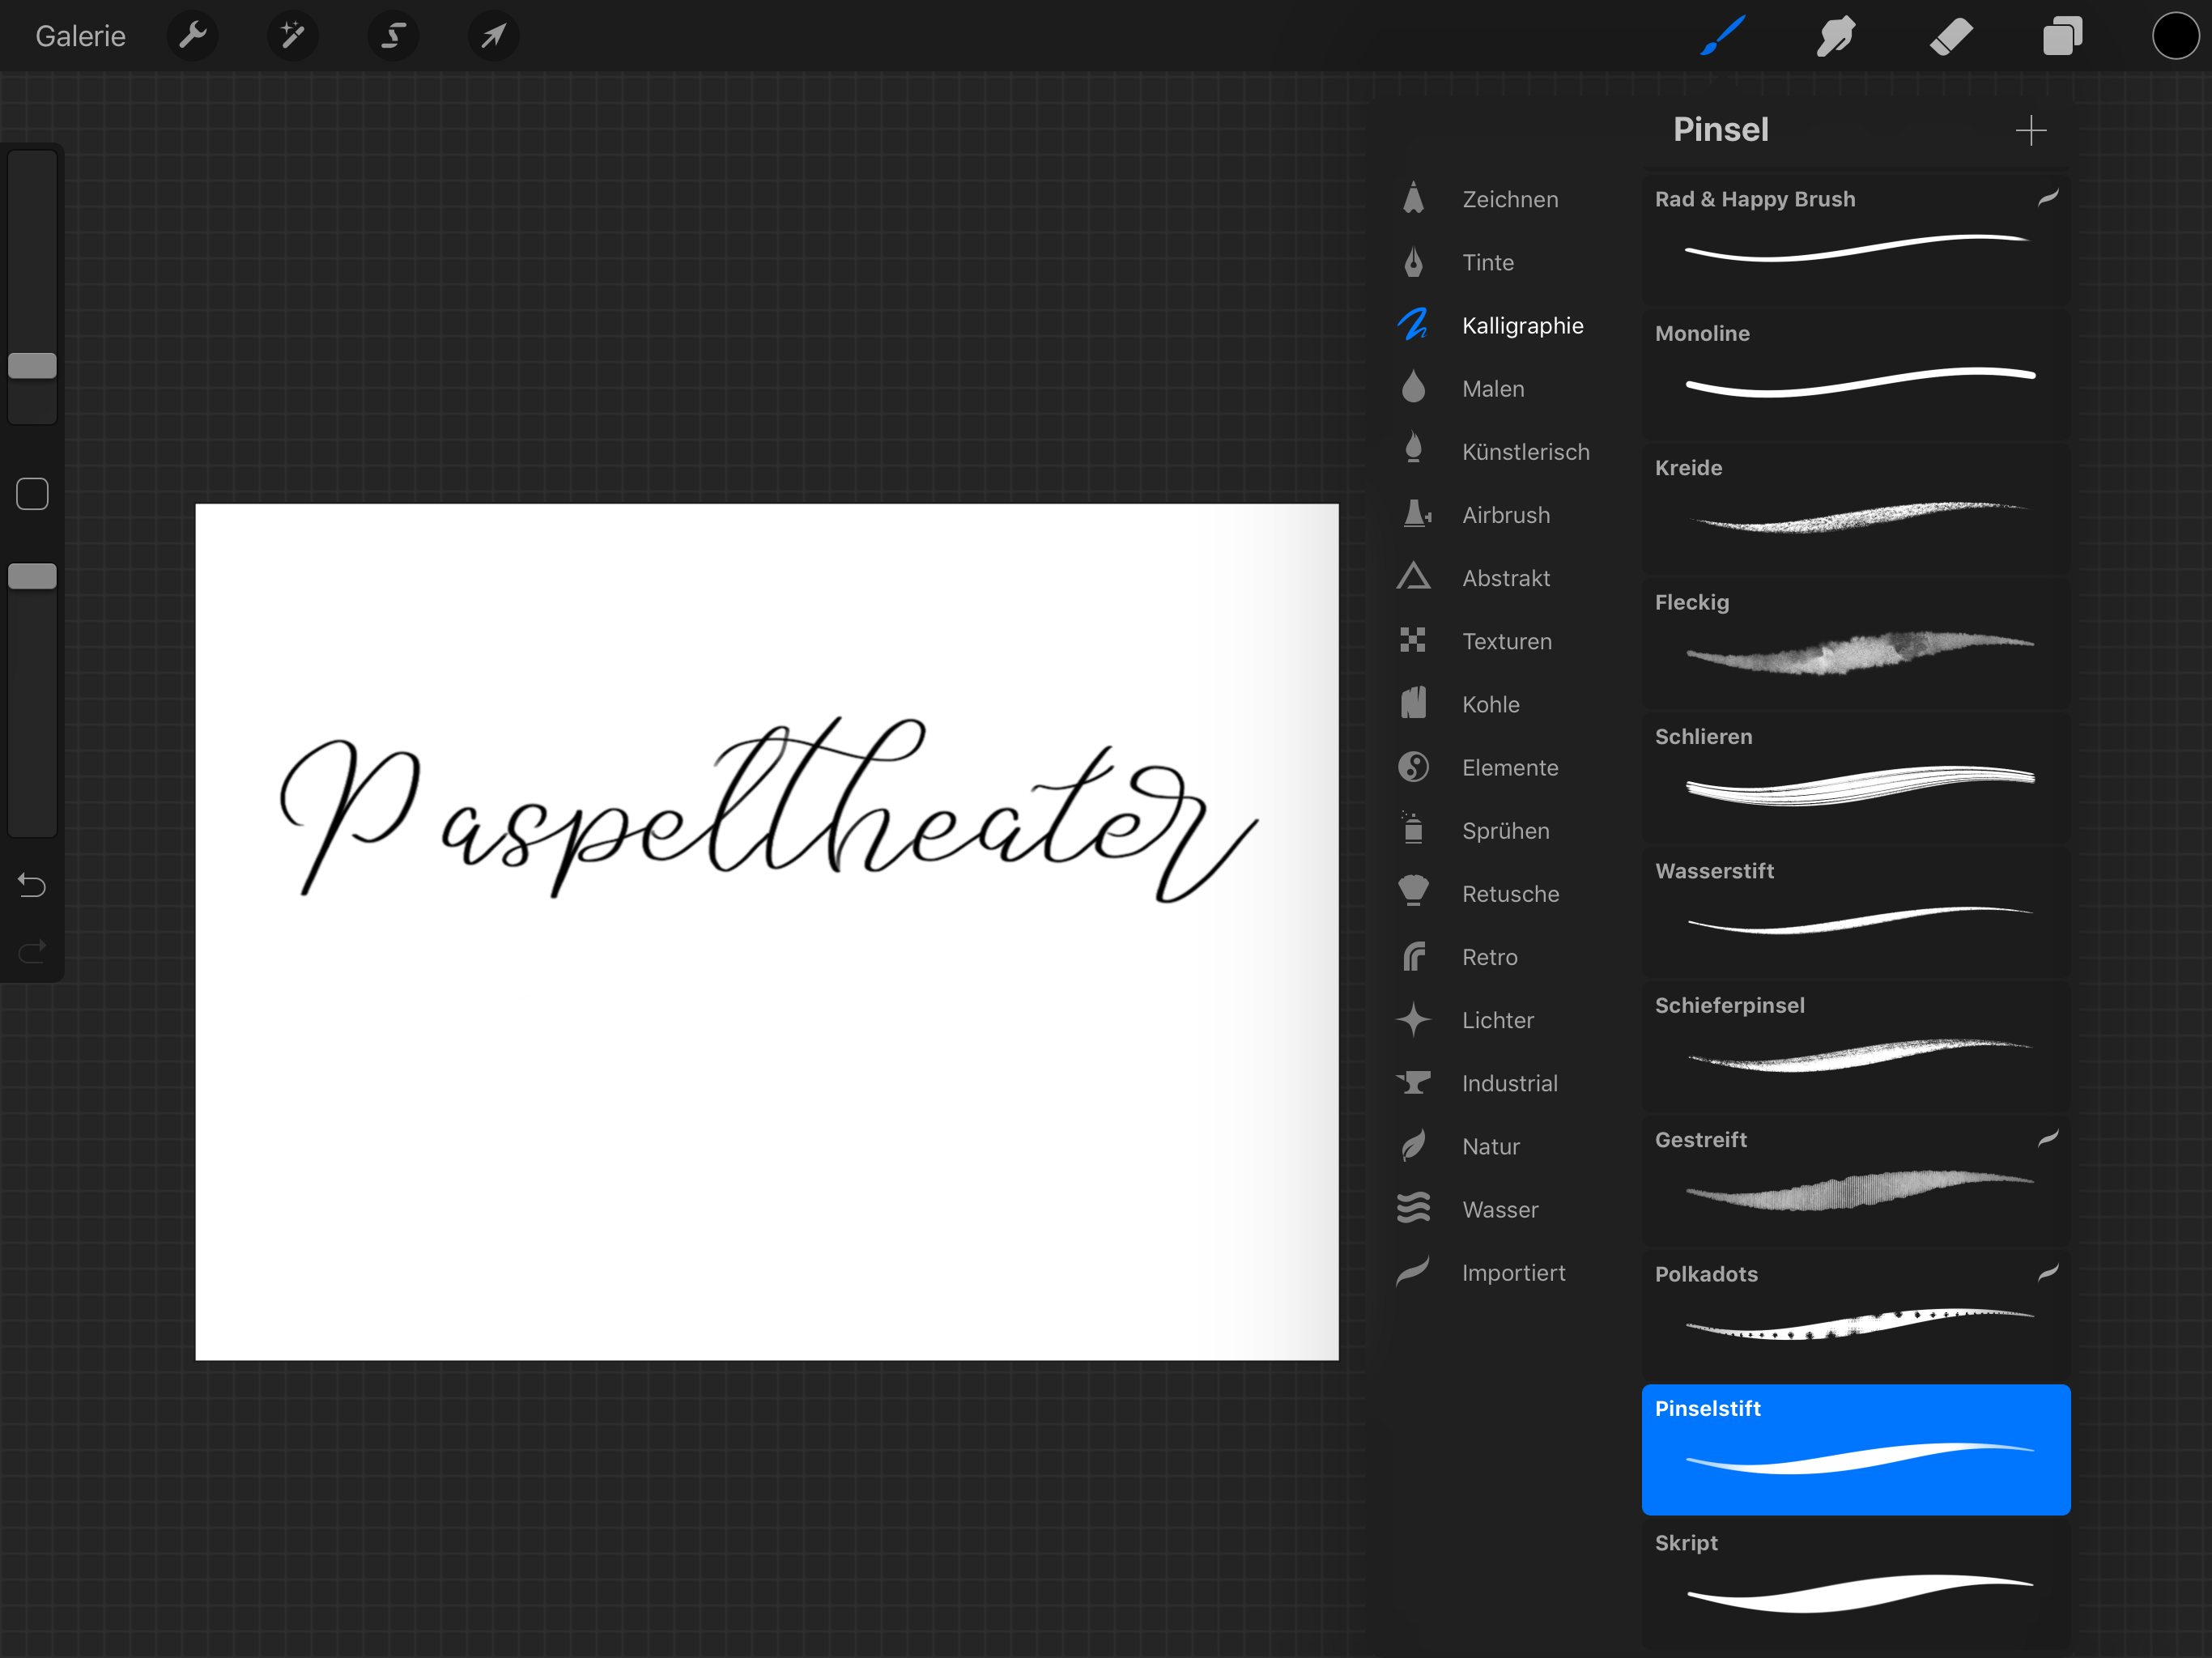
Task: Open the Kohle brush set
Action: tap(1490, 704)
